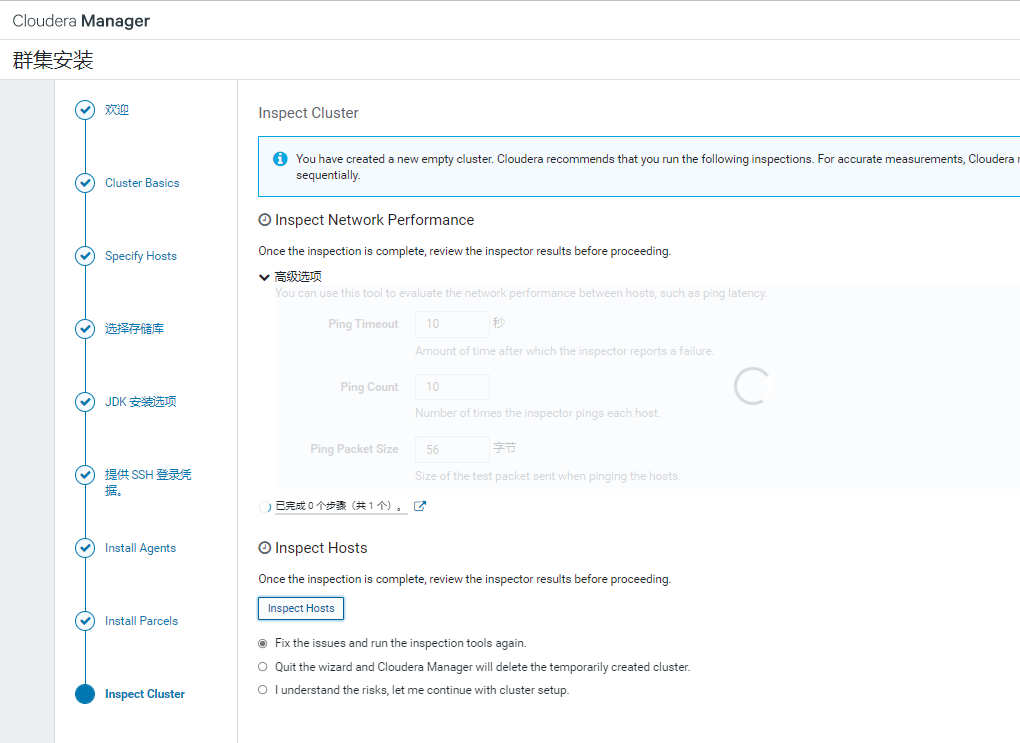Viewport: 1020px width, 743px height.
Task: Click the Inspect Hosts section heading text
Action: tap(321, 548)
